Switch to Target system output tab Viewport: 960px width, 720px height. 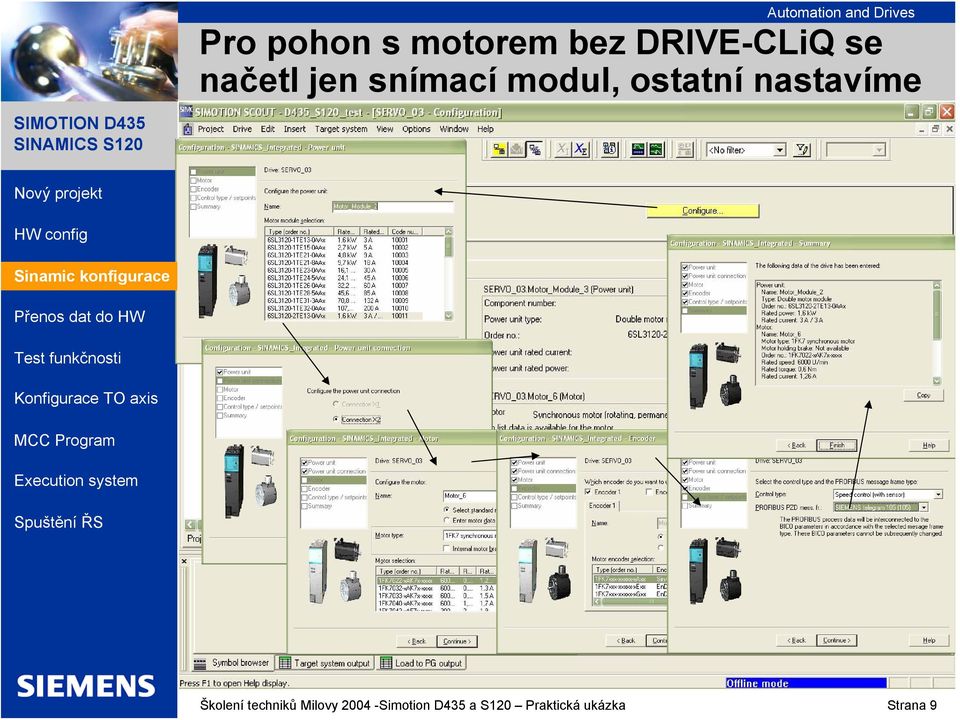325,663
